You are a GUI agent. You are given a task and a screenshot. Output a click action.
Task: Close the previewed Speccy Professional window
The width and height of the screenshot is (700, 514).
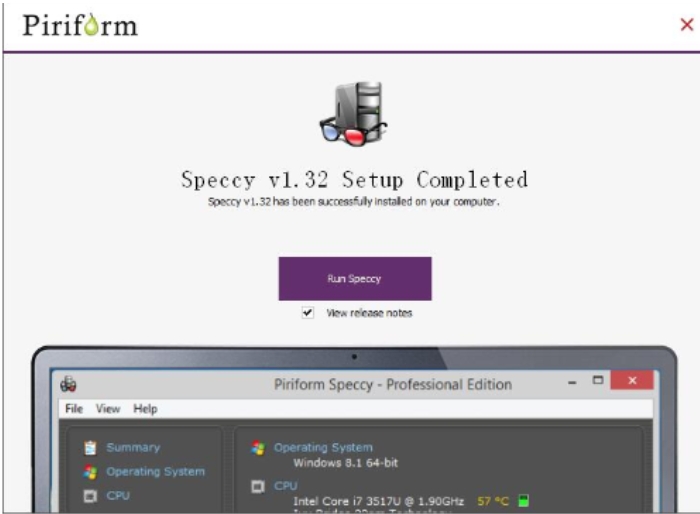(x=632, y=380)
